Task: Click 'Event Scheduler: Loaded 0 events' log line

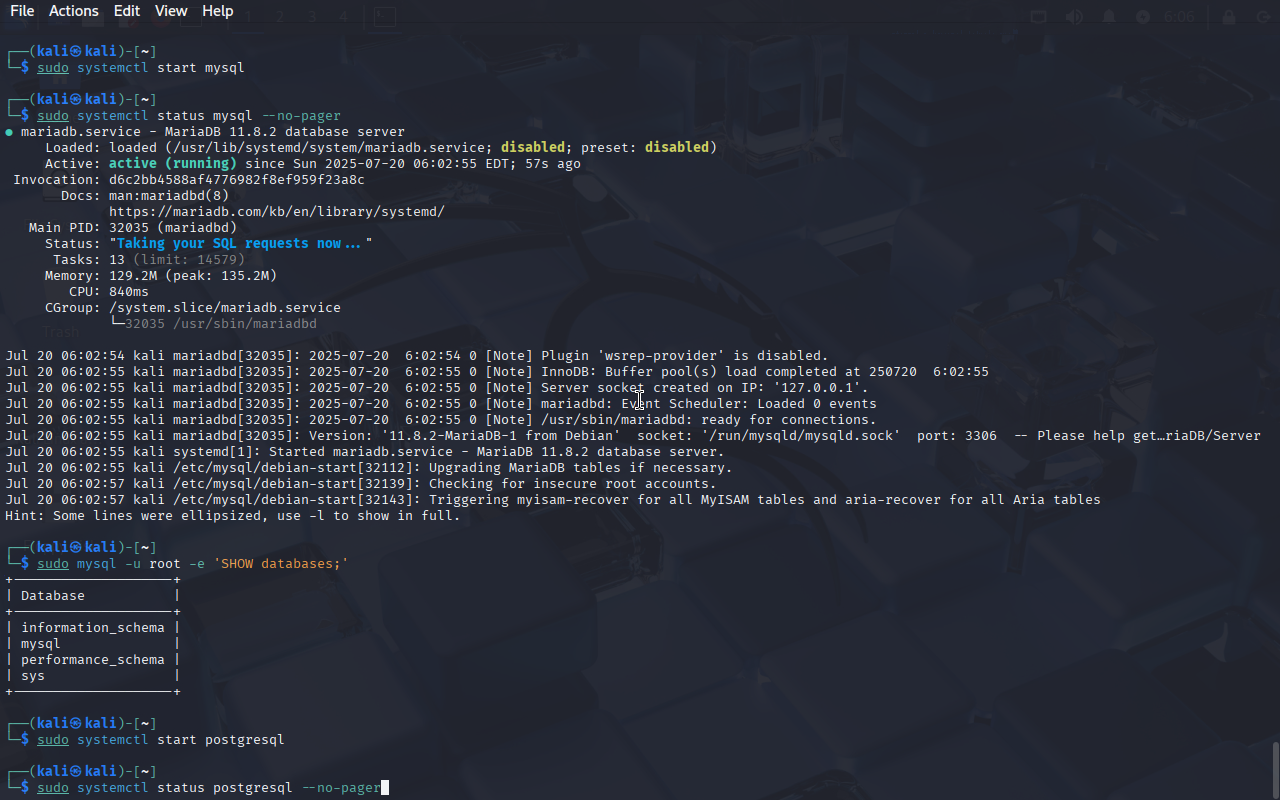Action: [x=441, y=404]
